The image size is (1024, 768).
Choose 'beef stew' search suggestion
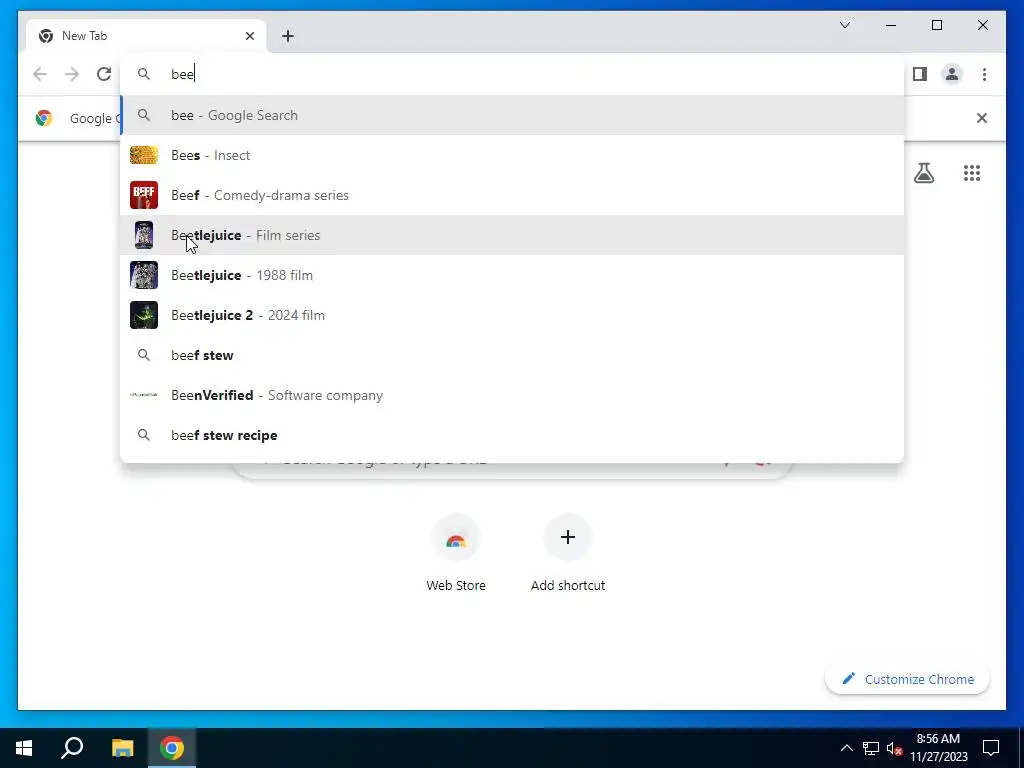(512, 355)
